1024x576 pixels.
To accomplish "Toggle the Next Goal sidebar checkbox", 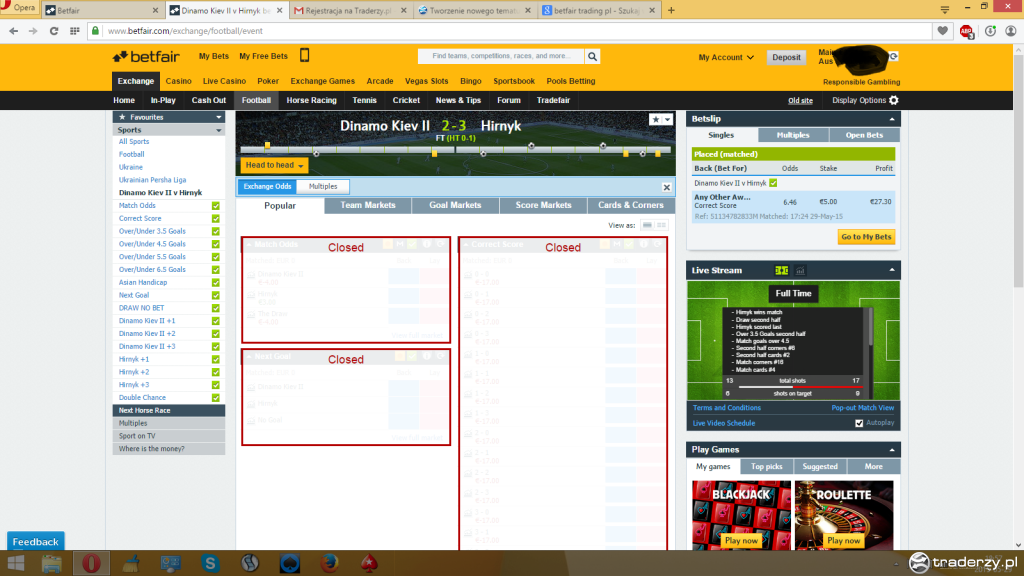I will click(216, 295).
